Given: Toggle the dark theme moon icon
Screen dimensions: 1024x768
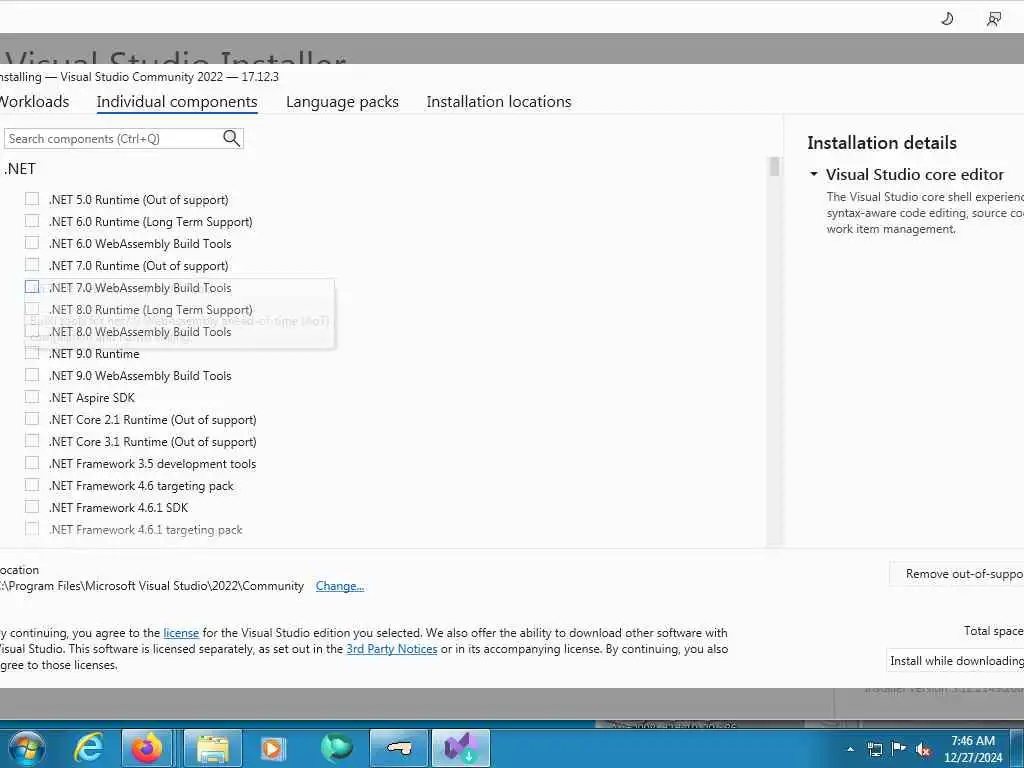Looking at the screenshot, I should click(947, 19).
